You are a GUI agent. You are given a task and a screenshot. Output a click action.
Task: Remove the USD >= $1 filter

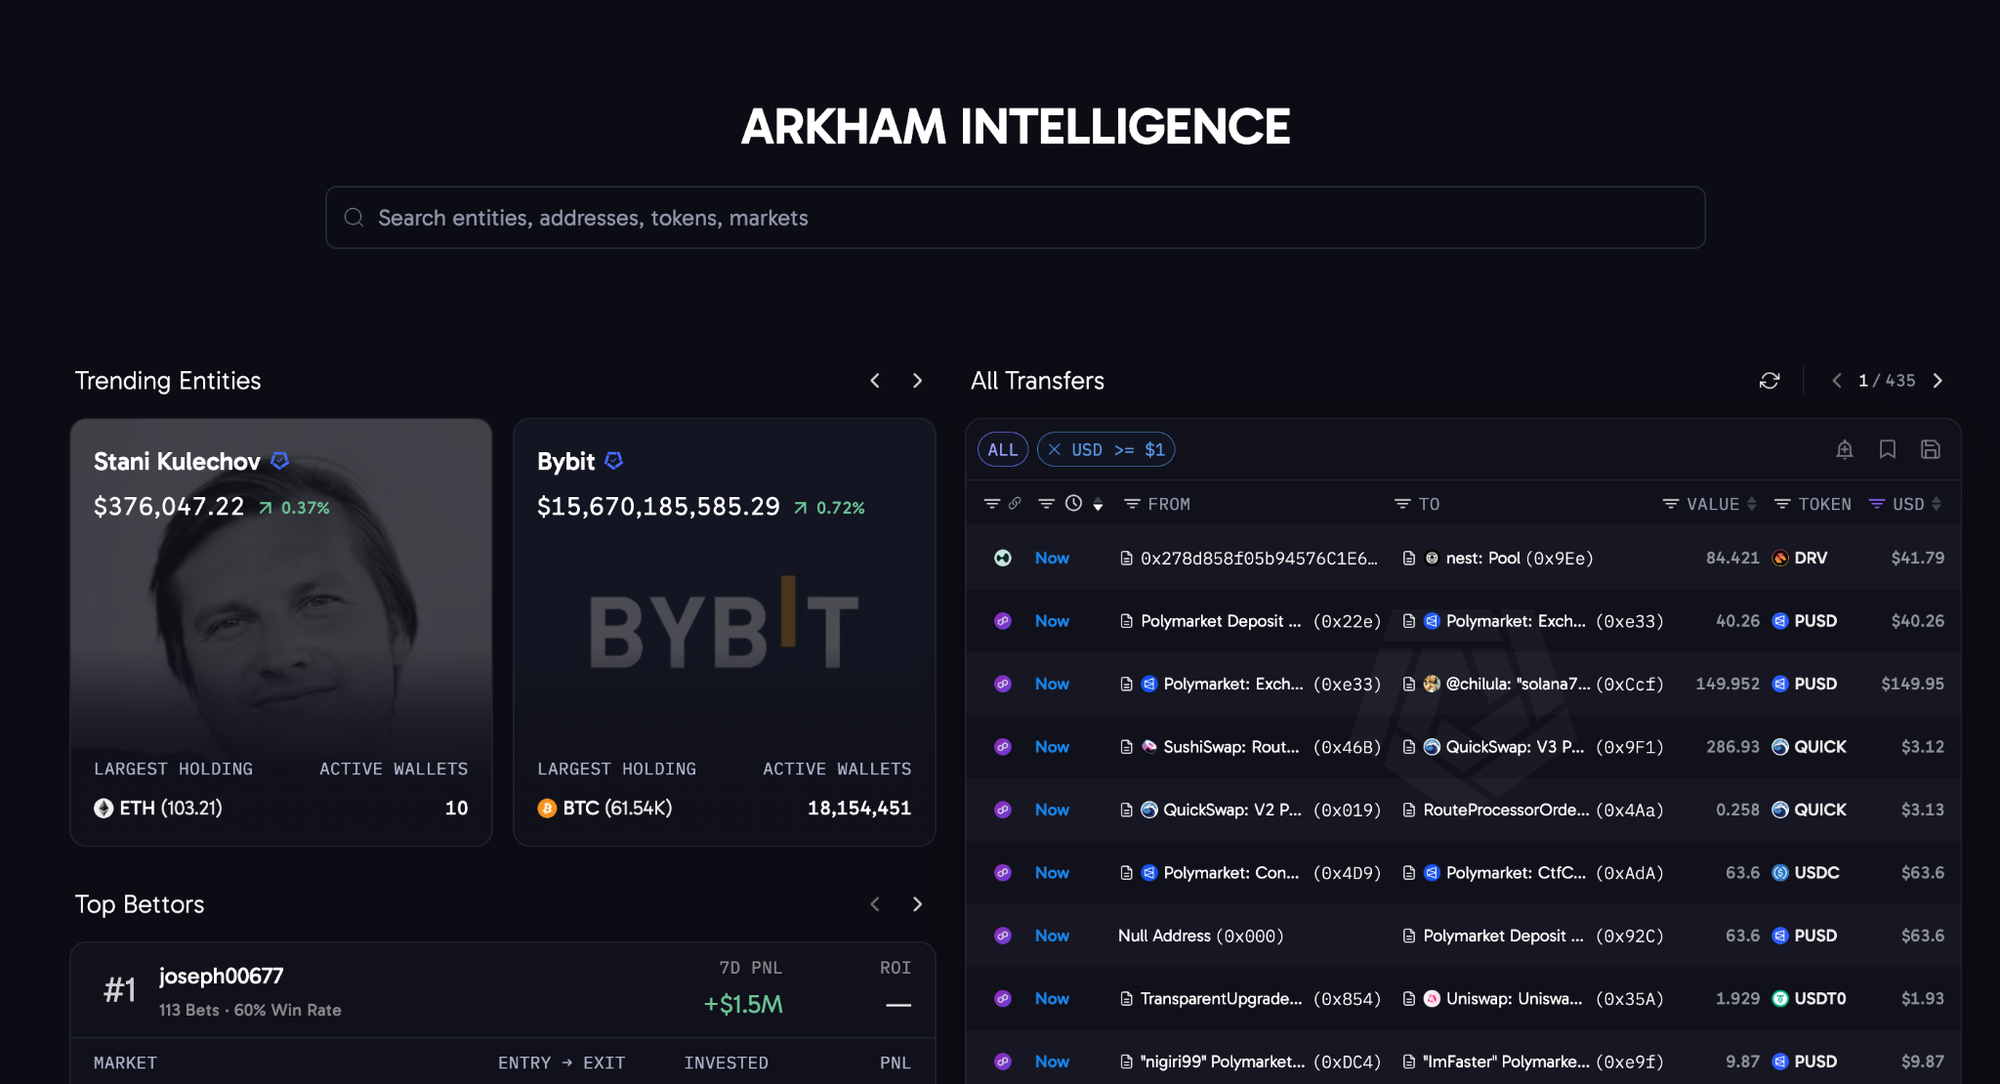pos(1054,450)
